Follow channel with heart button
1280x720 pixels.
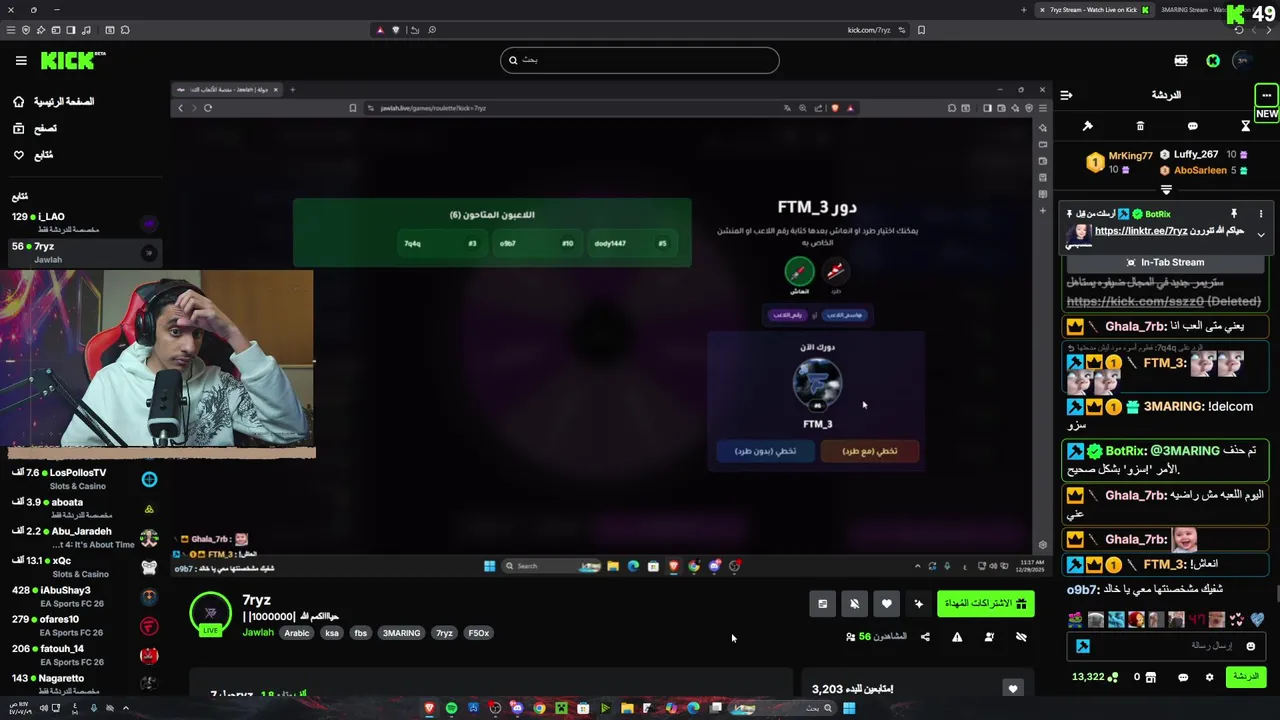887,603
